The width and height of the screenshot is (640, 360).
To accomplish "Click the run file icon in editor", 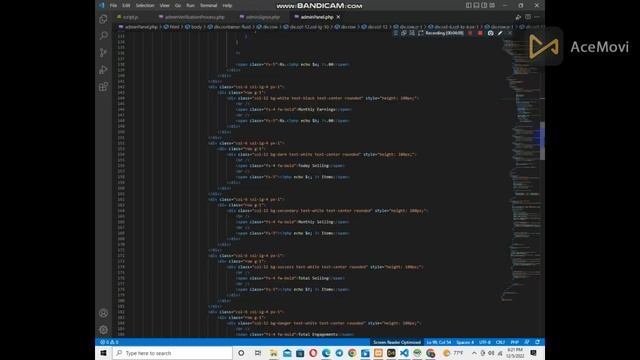I will click(x=518, y=17).
